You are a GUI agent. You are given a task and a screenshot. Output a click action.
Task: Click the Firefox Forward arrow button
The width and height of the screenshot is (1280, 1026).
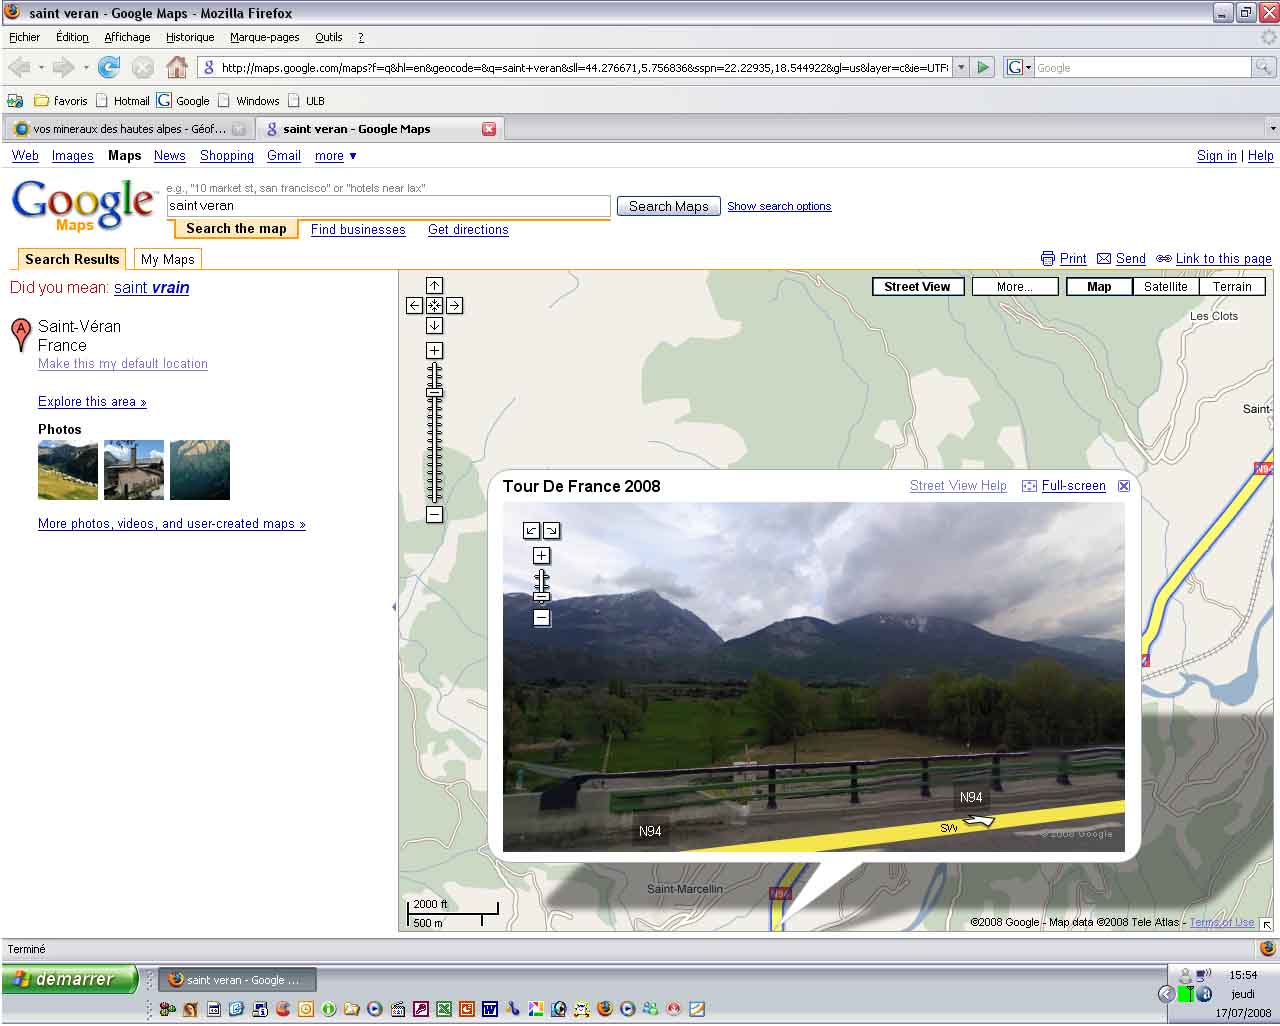63,67
